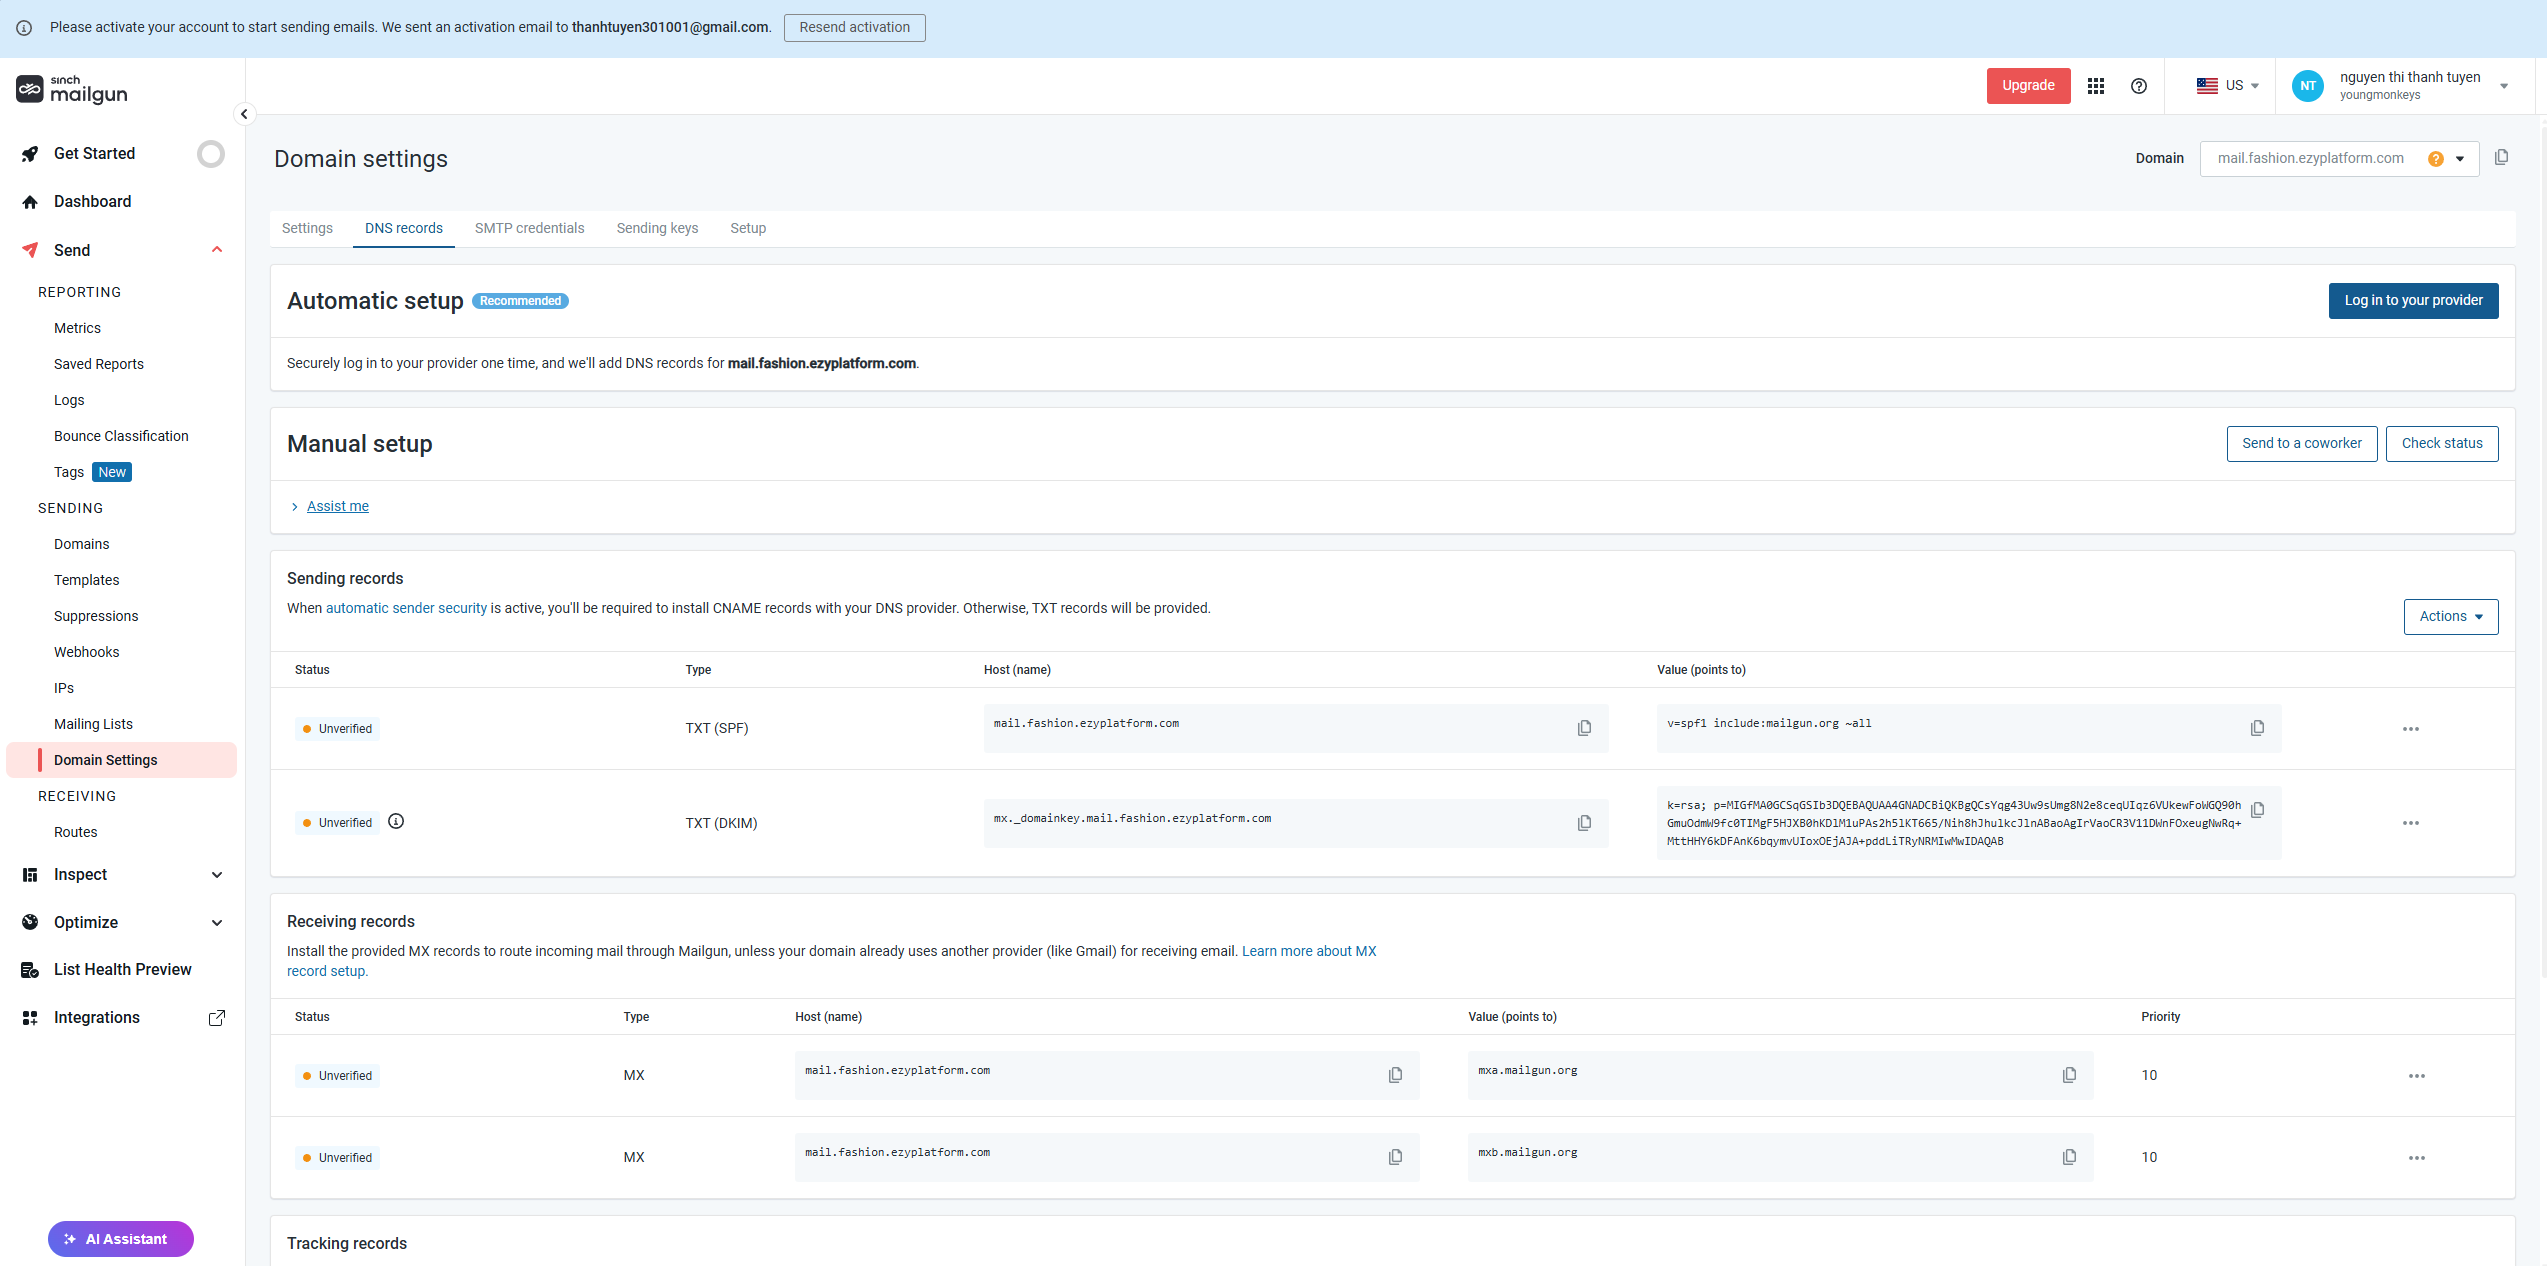Copy the DKIM host name
This screenshot has width=2547, height=1266.
[1584, 823]
